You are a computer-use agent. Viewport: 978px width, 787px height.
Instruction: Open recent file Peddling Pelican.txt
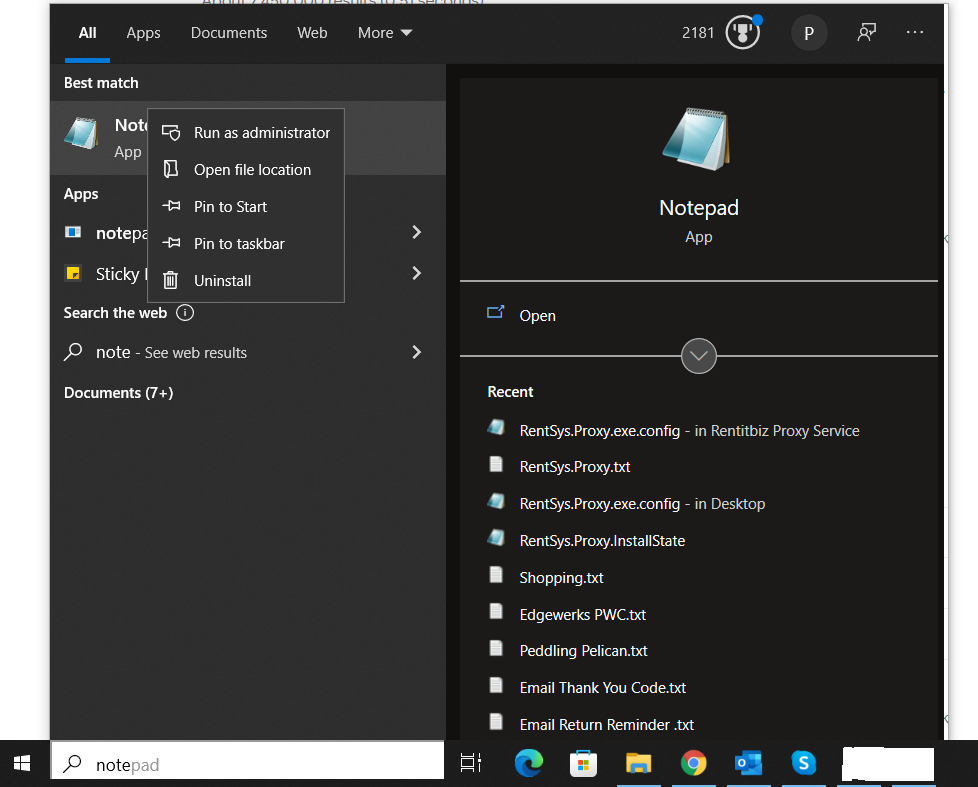pyautogui.click(x=583, y=650)
